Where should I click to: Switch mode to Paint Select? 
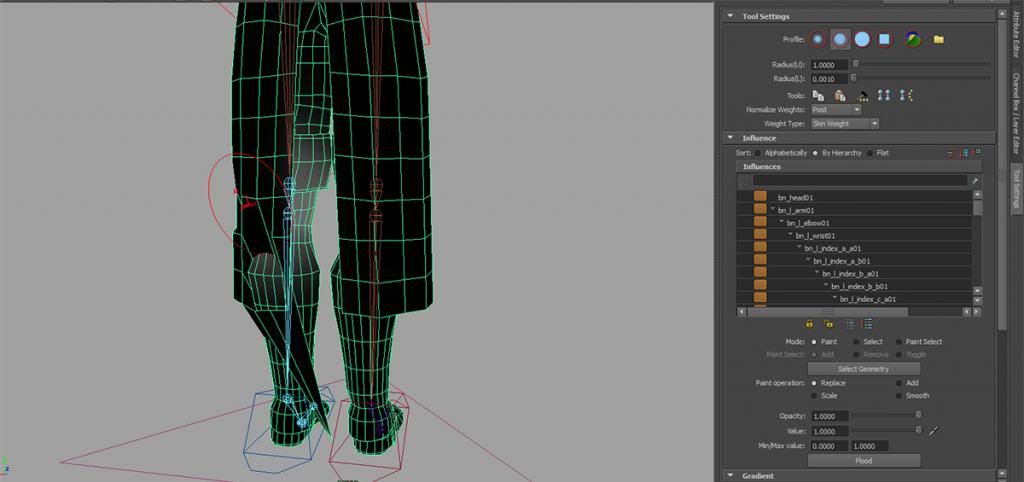click(899, 342)
